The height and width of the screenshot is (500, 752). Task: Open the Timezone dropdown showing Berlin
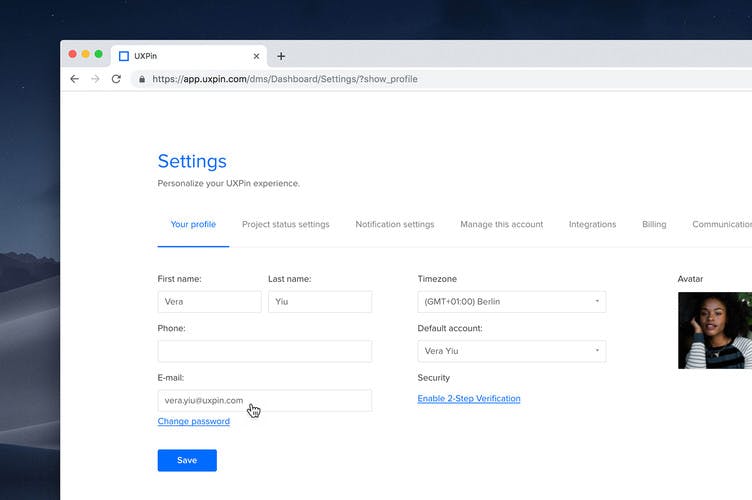512,302
